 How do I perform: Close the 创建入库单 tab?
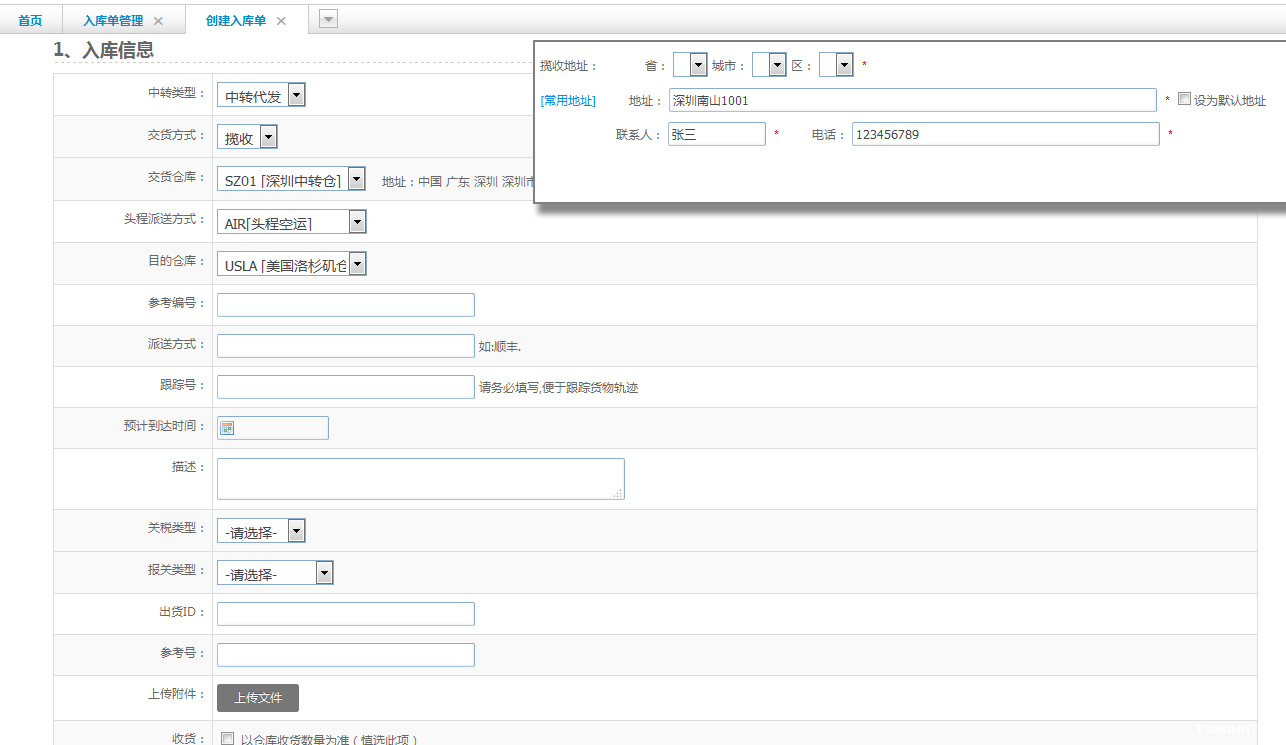click(281, 21)
